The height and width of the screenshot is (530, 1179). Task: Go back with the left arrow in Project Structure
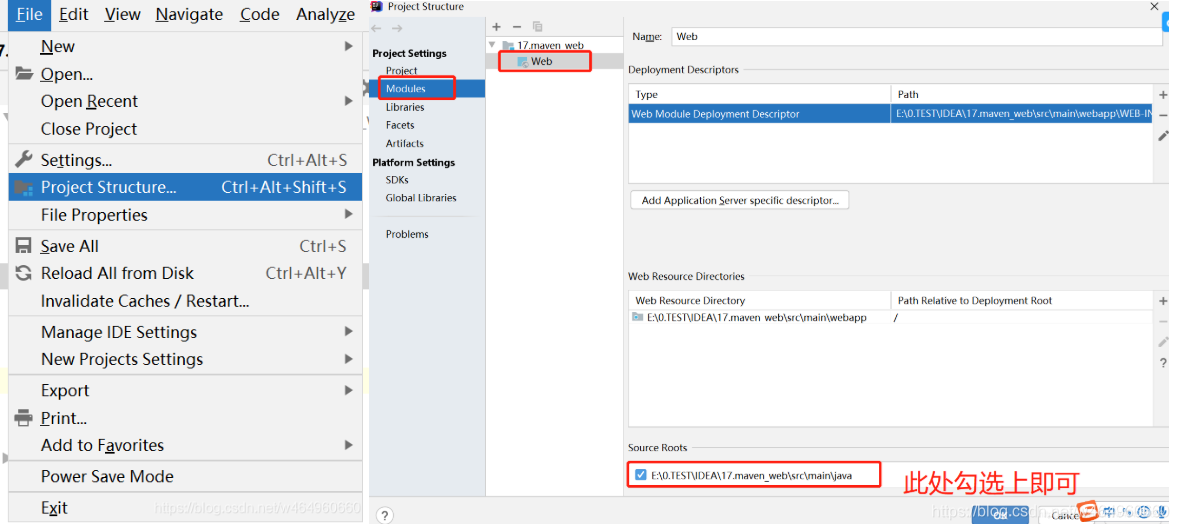pos(377,29)
